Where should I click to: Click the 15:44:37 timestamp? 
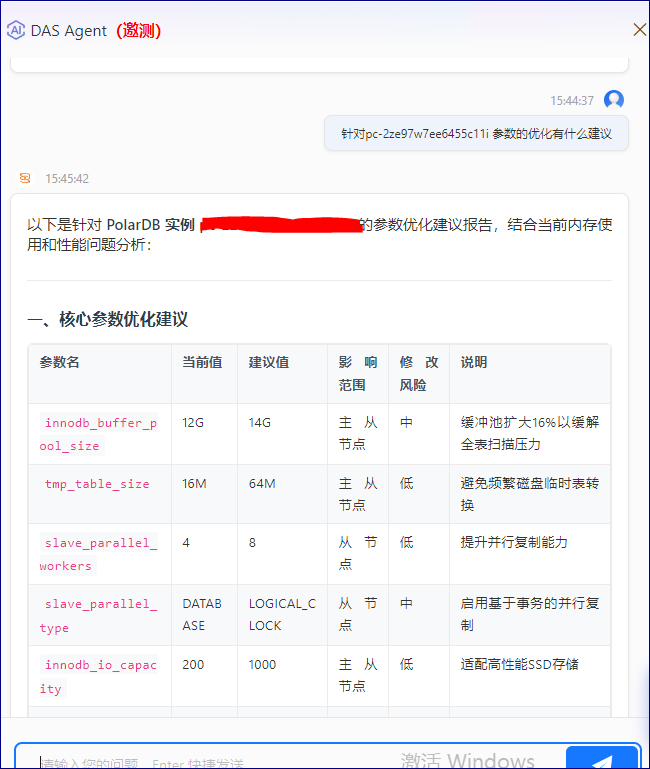click(572, 101)
